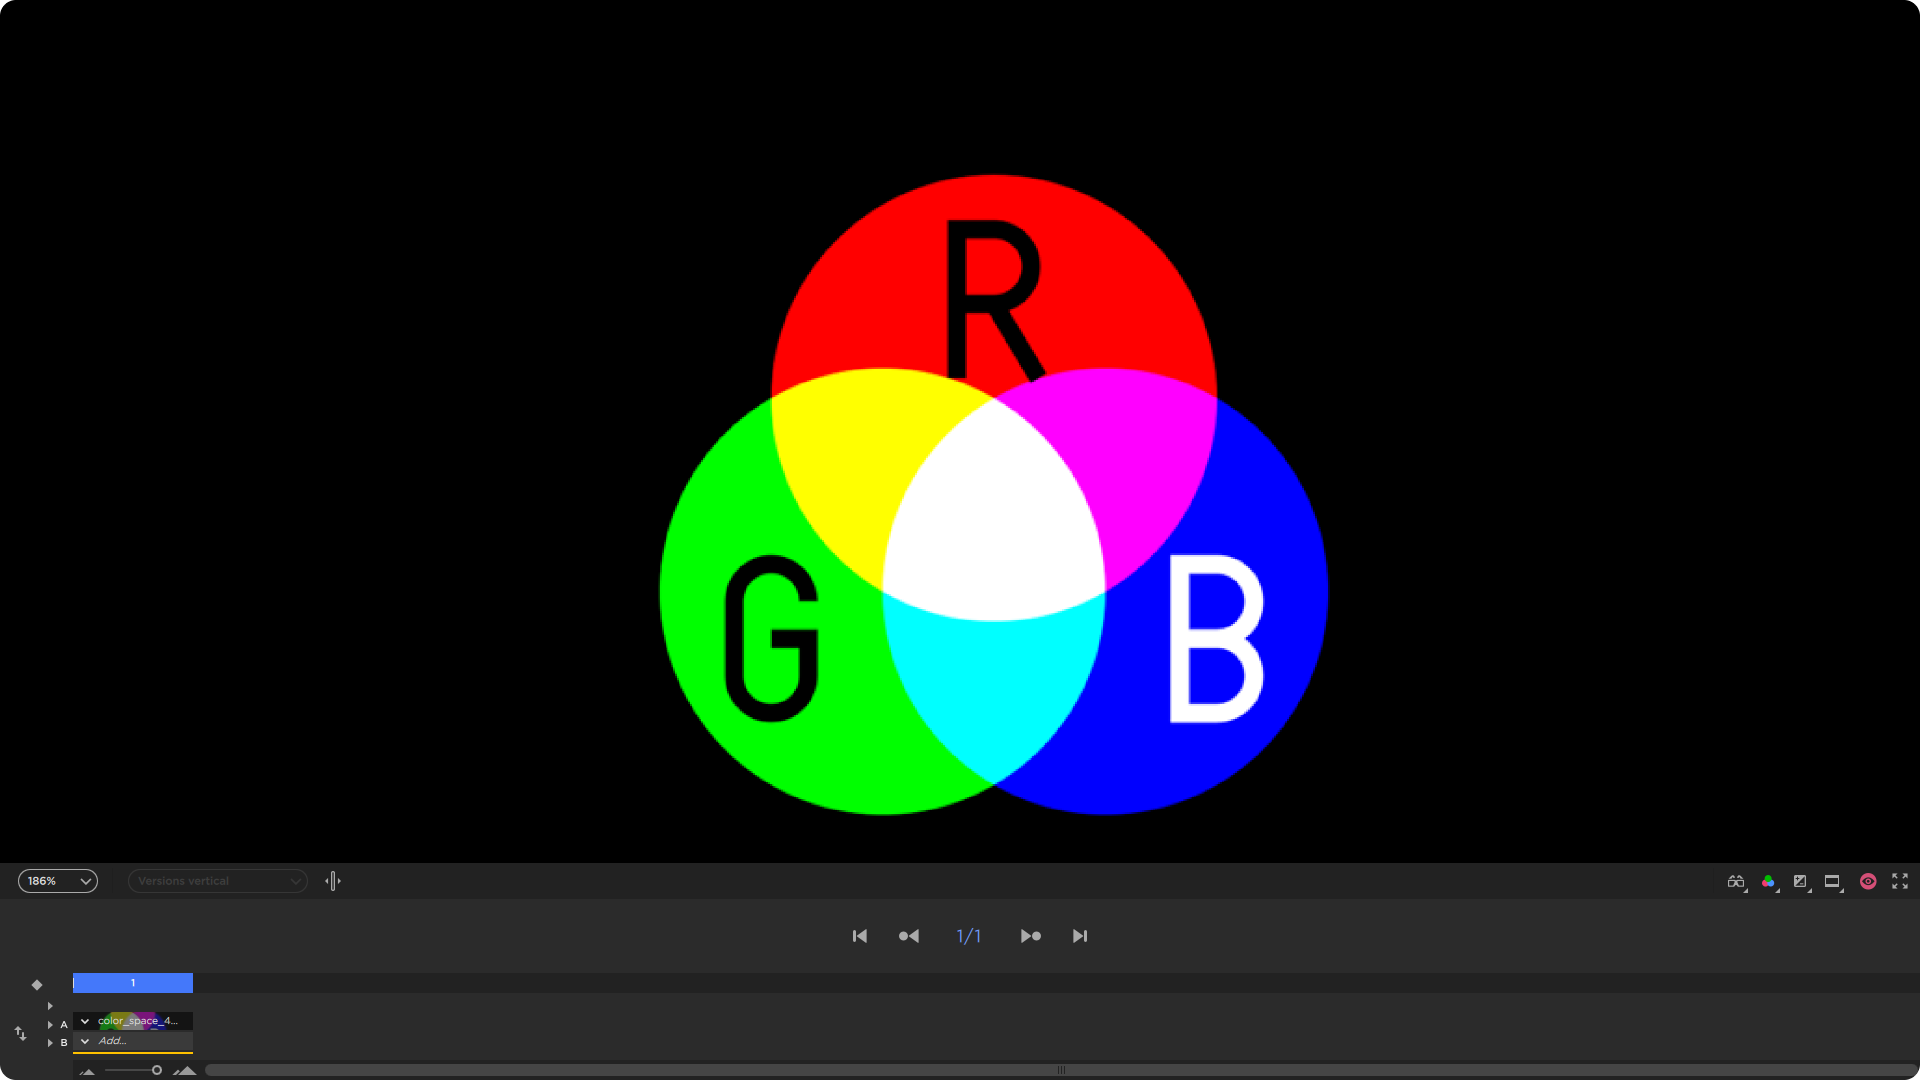
Task: Expand the unlabeled top timeline row arrow
Action: [x=50, y=1006]
